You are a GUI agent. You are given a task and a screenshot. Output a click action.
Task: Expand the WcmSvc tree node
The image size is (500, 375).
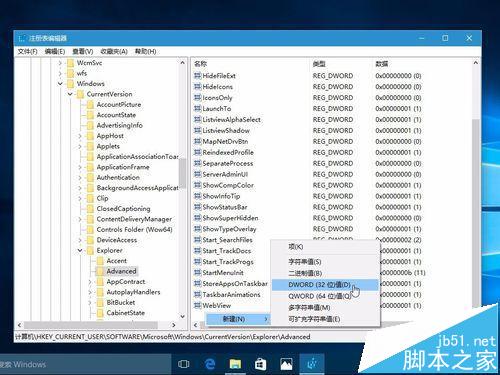(60, 63)
